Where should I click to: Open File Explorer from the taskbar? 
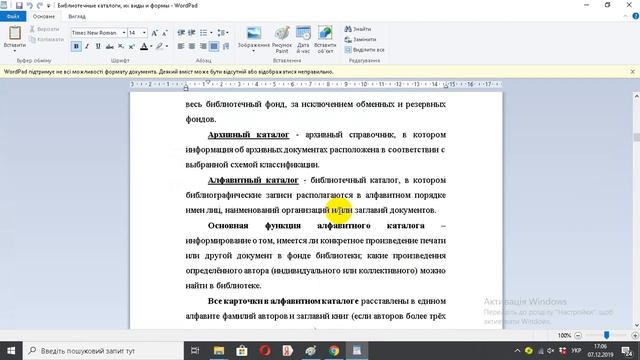[219, 351]
